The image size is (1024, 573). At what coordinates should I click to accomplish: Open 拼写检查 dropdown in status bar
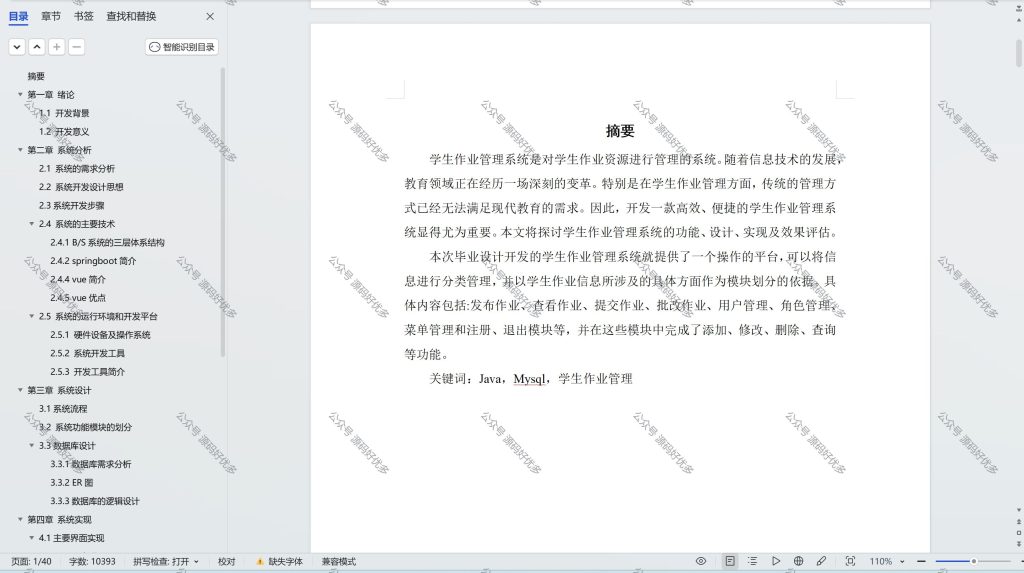click(166, 561)
